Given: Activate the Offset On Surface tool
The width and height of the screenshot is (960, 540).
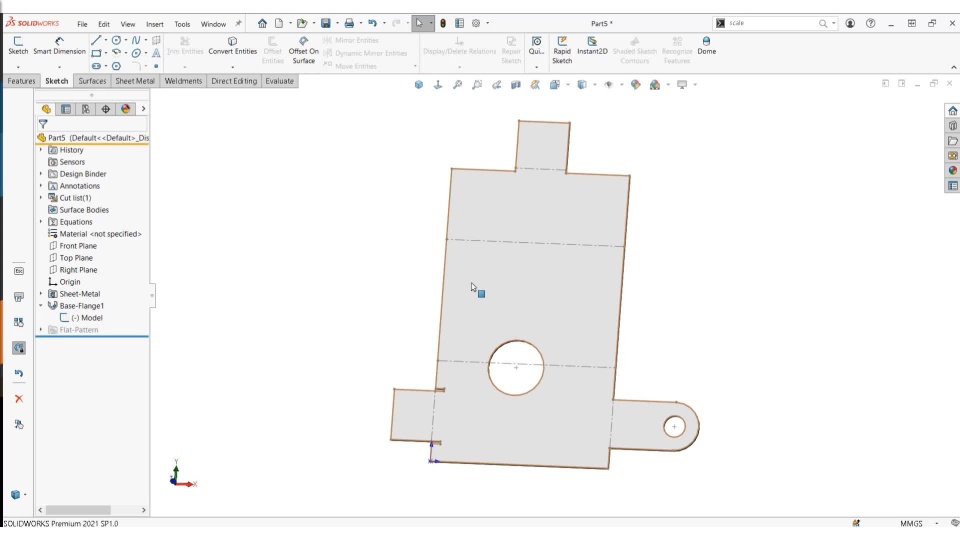Looking at the screenshot, I should click(x=303, y=45).
